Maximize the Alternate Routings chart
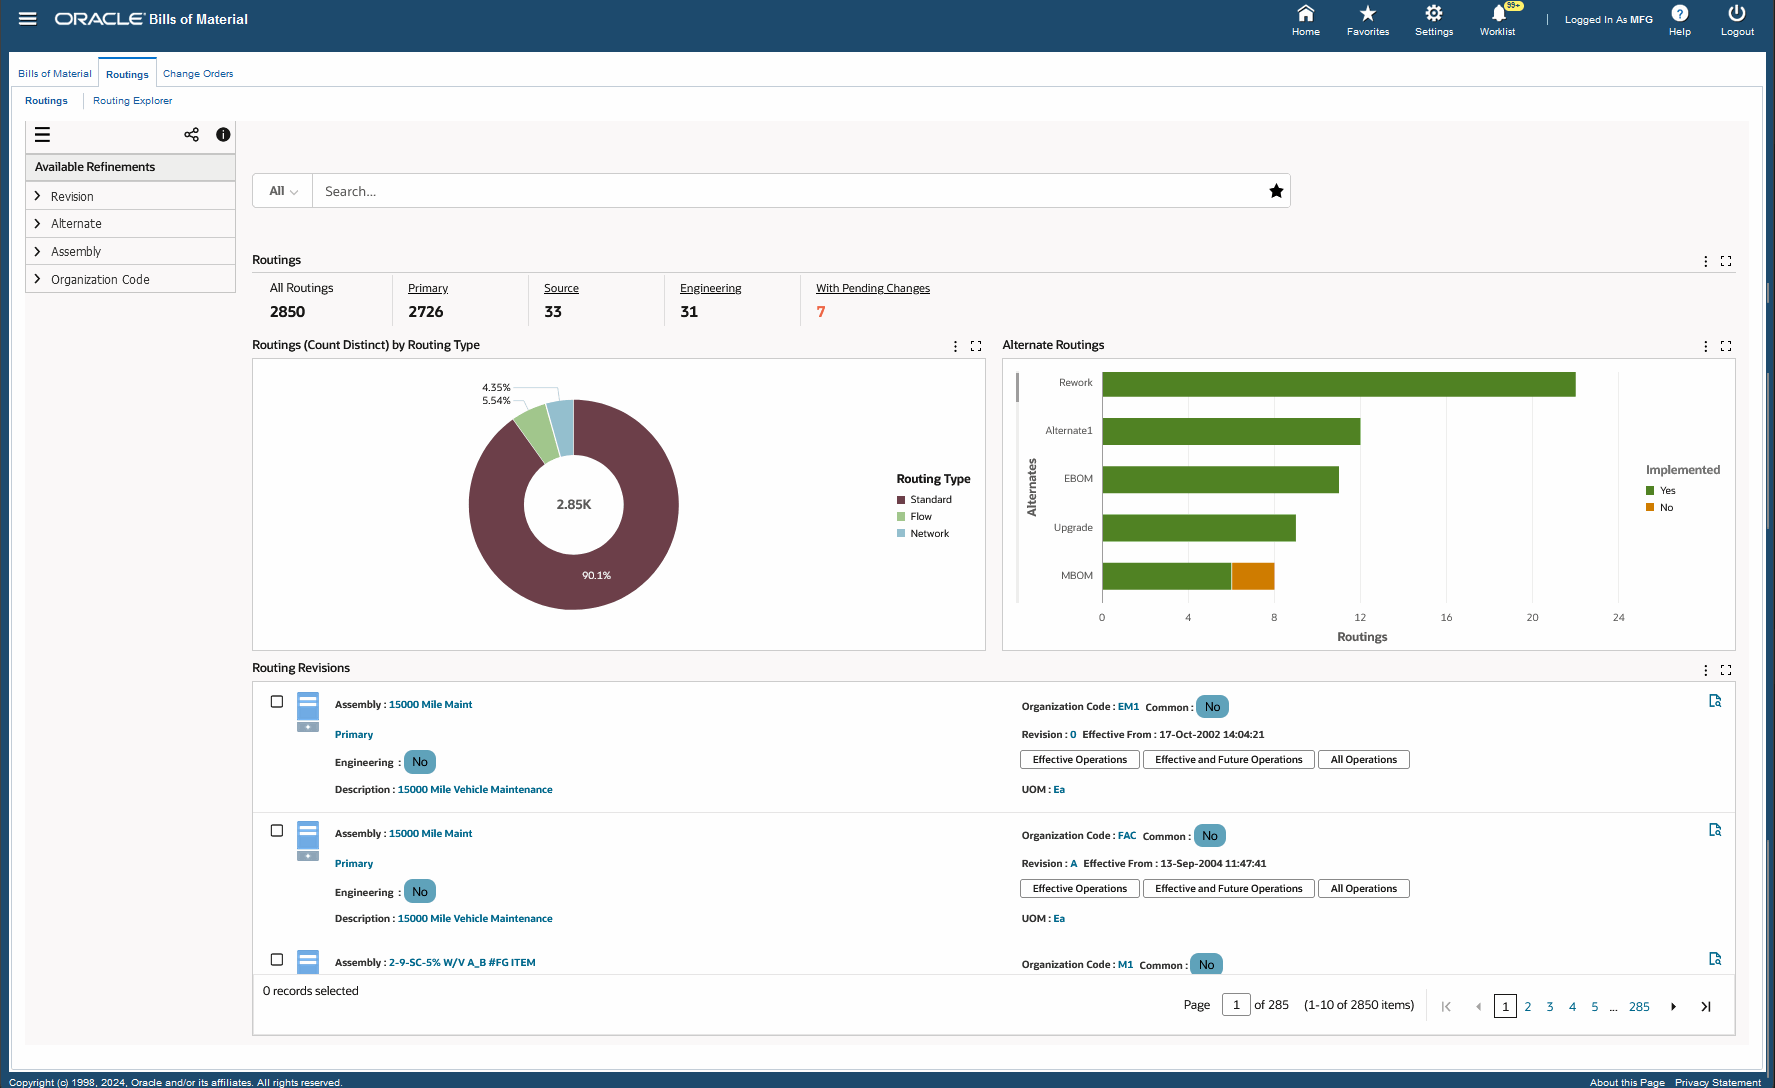1775x1088 pixels. pyautogui.click(x=1725, y=346)
